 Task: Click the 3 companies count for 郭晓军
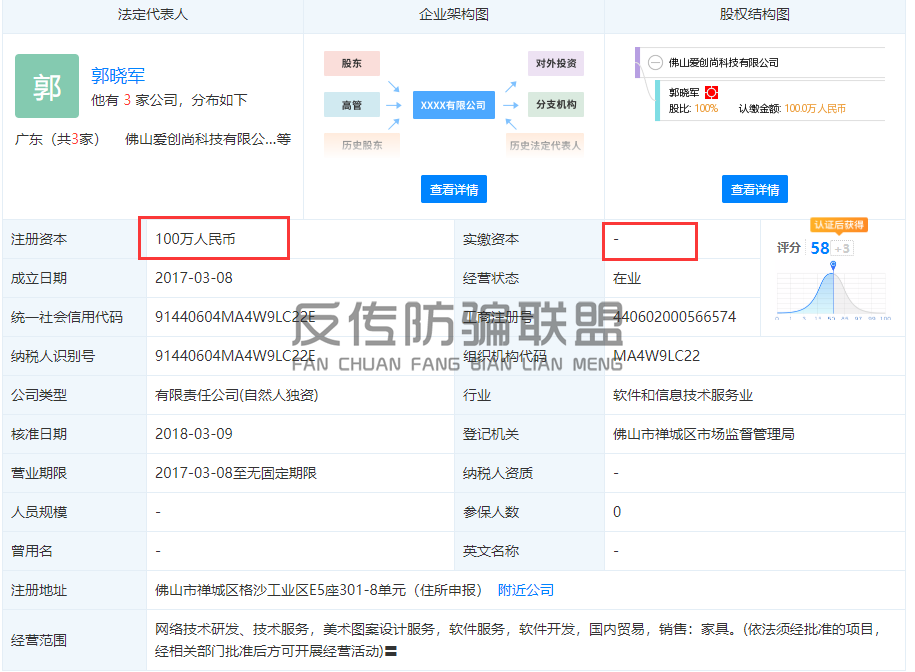point(128,100)
